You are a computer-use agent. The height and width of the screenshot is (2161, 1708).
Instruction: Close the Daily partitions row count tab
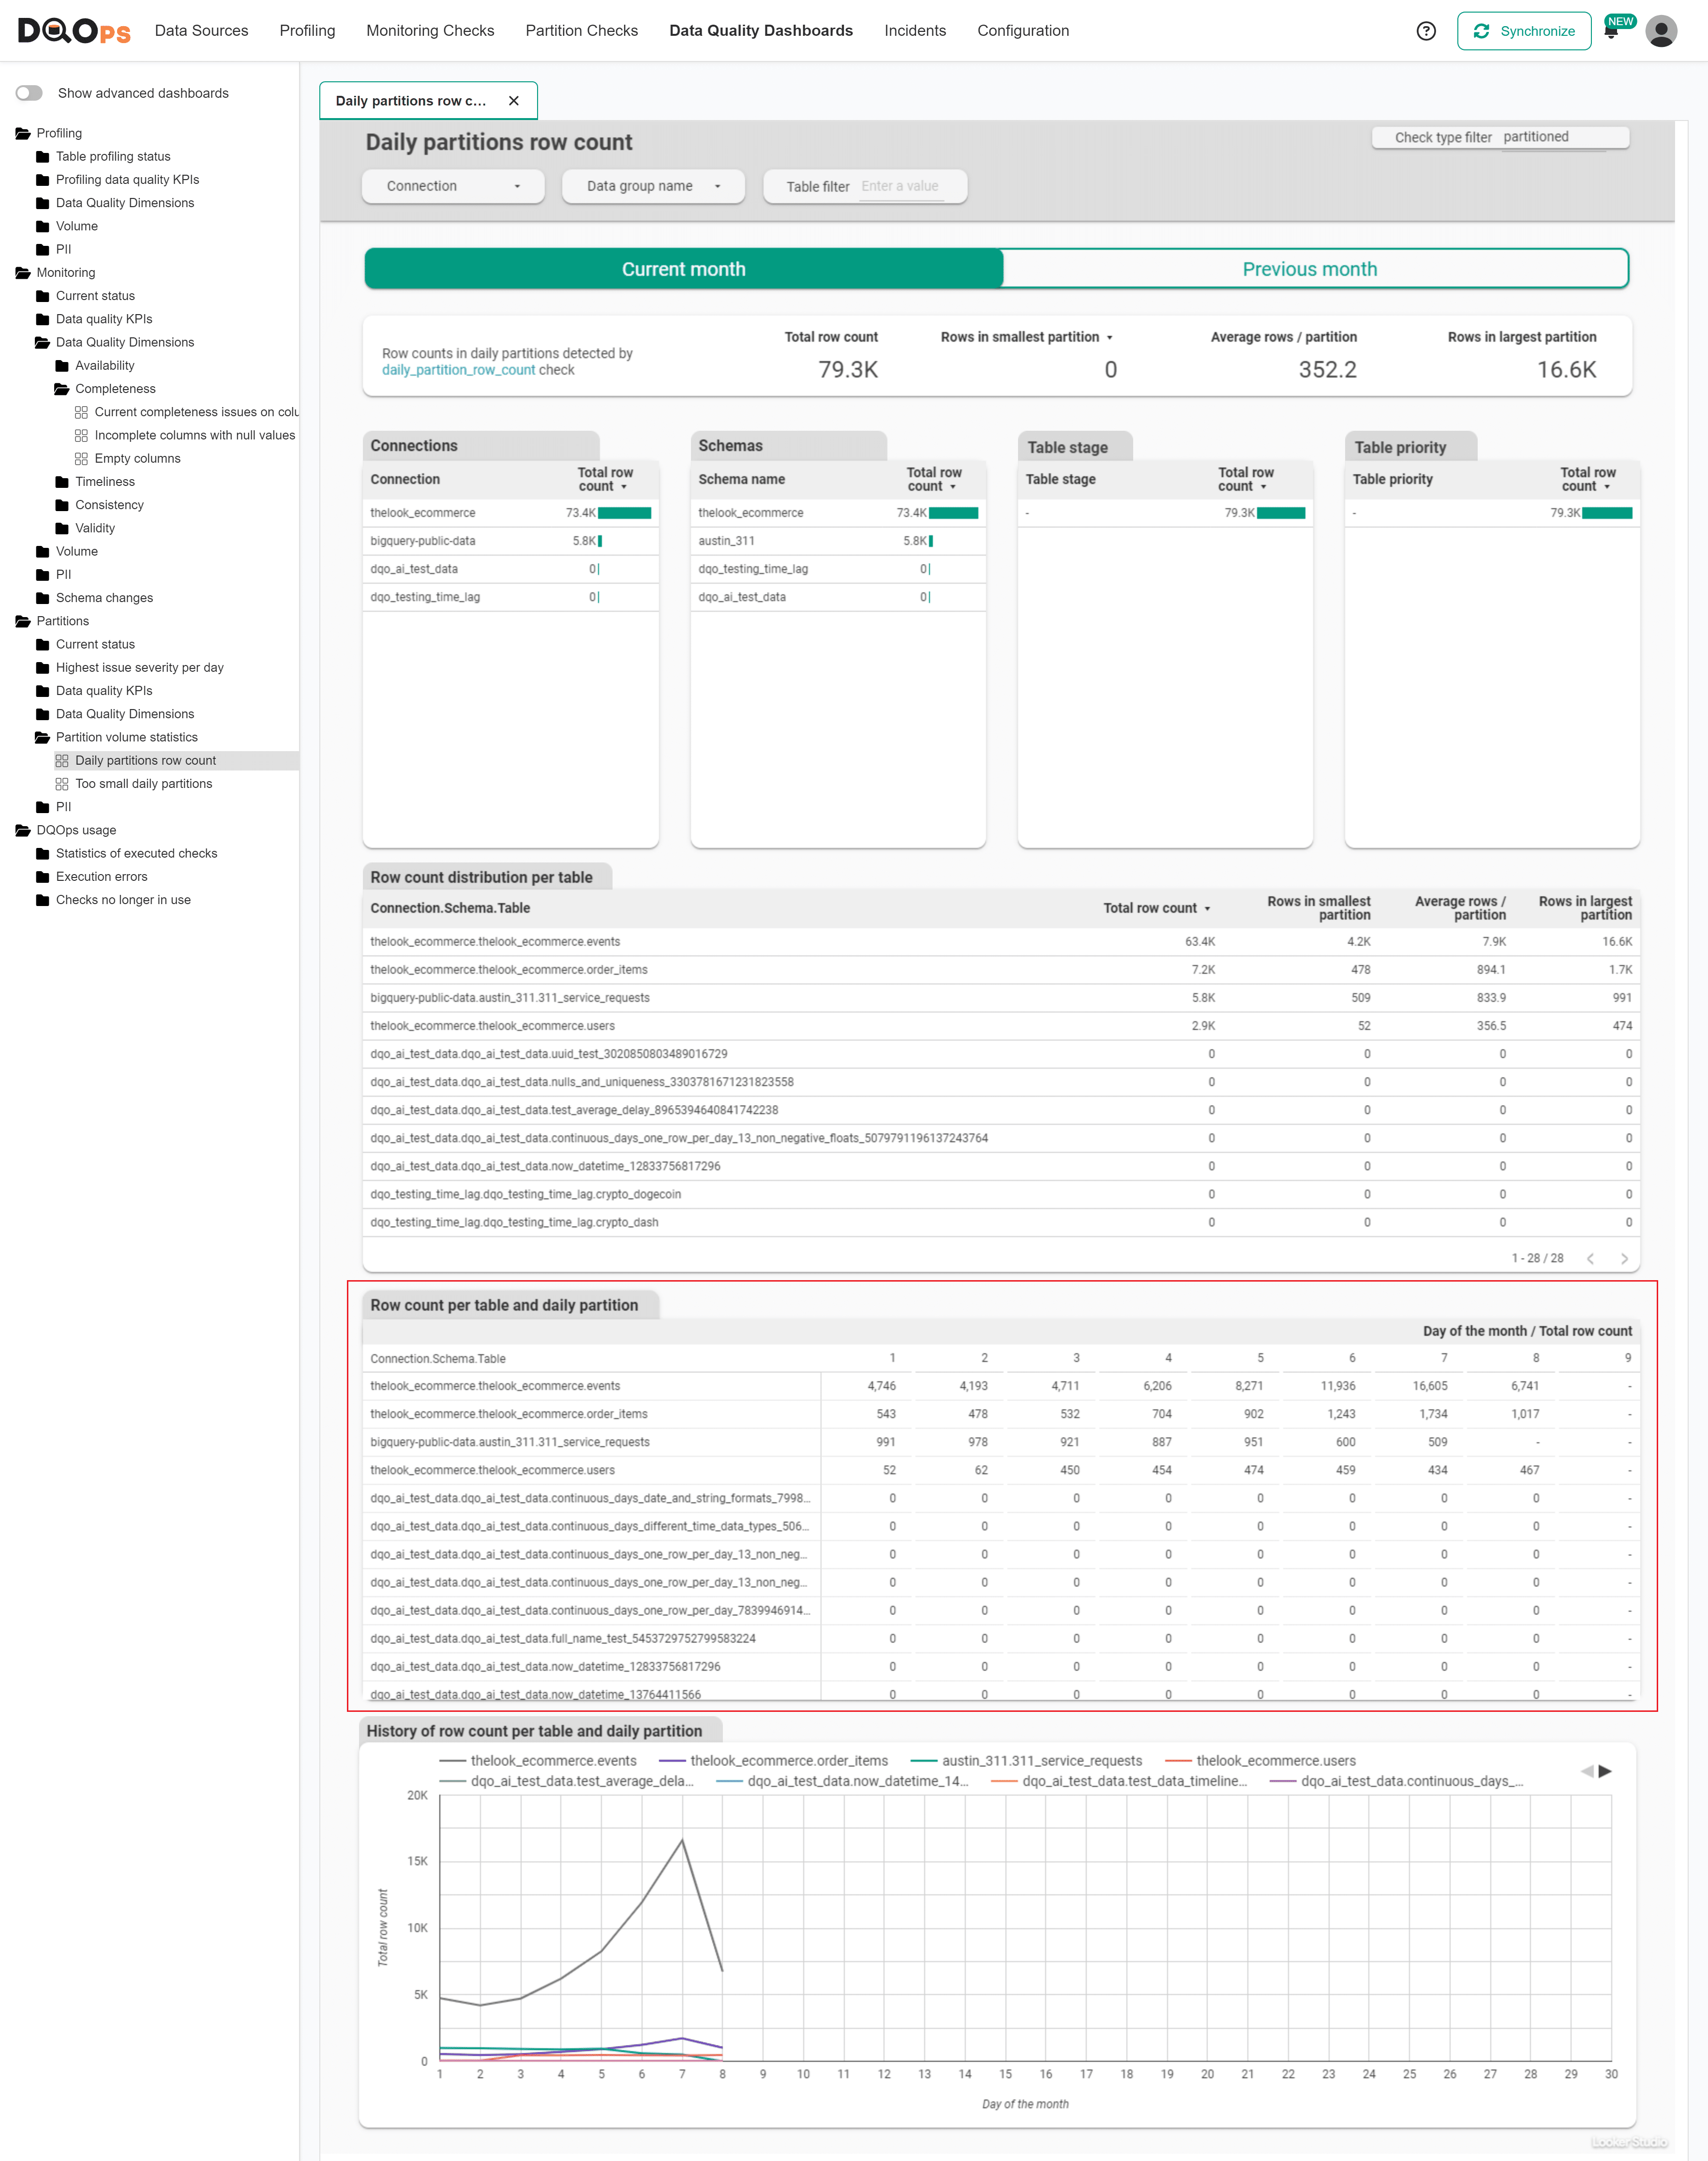514,101
